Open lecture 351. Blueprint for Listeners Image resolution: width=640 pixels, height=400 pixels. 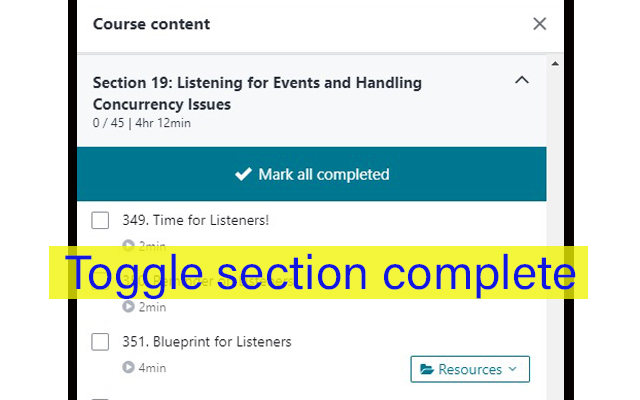[x=207, y=342]
